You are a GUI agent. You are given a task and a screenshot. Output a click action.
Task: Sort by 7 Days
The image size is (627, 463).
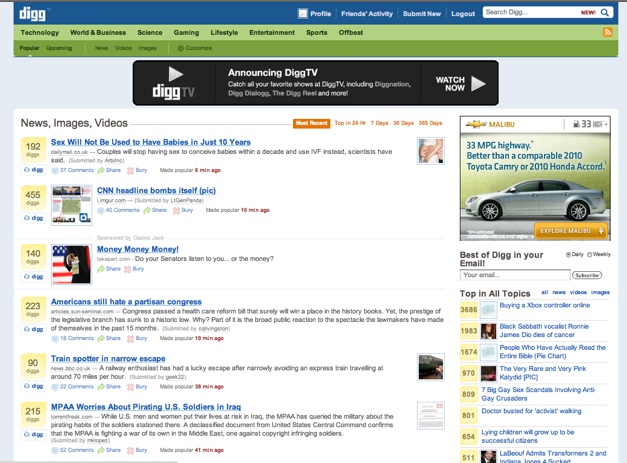tap(379, 123)
